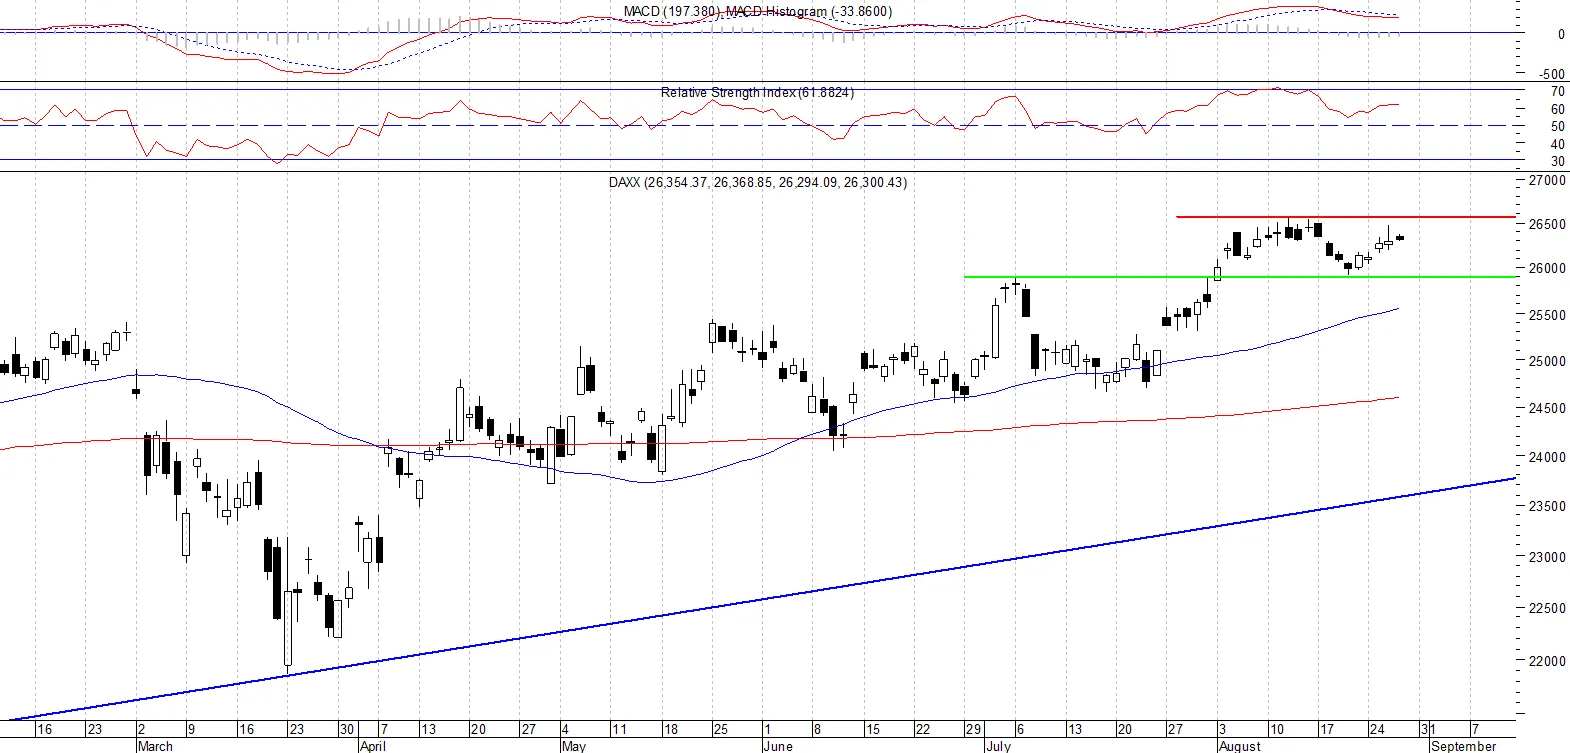The height and width of the screenshot is (753, 1570).
Task: Click the June month label
Action: click(x=777, y=746)
